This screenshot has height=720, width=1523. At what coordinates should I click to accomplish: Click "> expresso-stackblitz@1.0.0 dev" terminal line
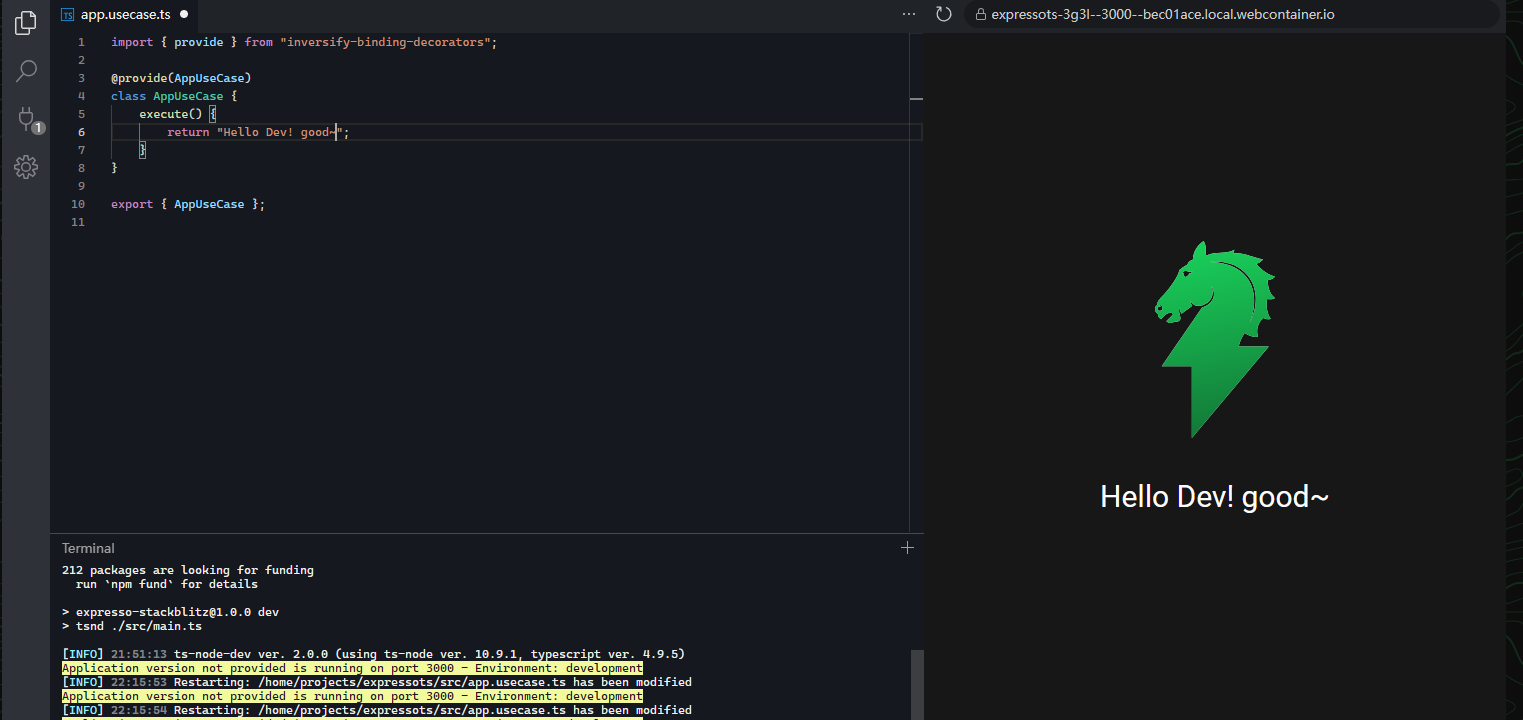[170, 612]
